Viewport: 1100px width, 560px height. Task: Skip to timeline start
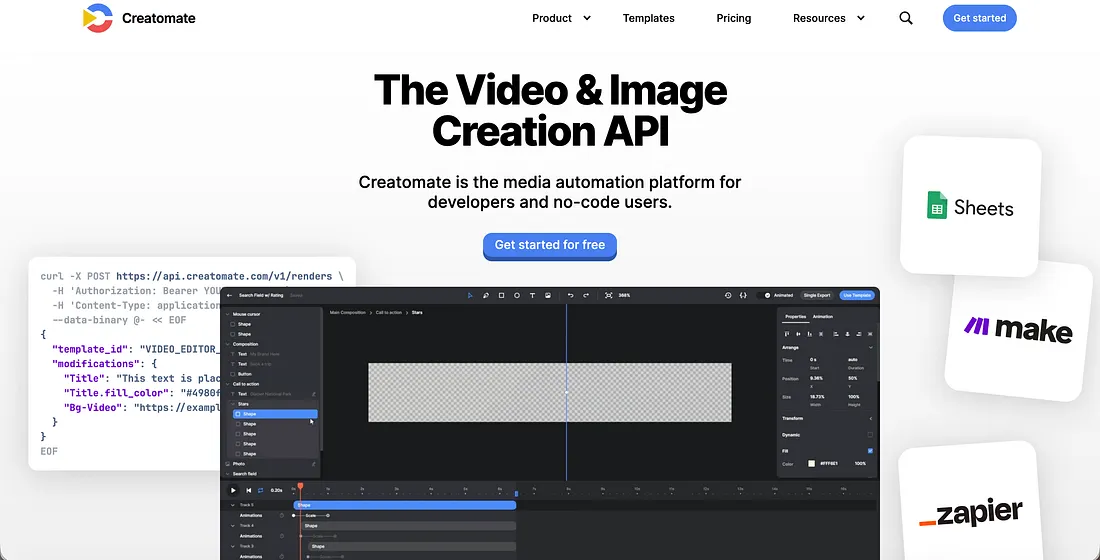click(248, 490)
